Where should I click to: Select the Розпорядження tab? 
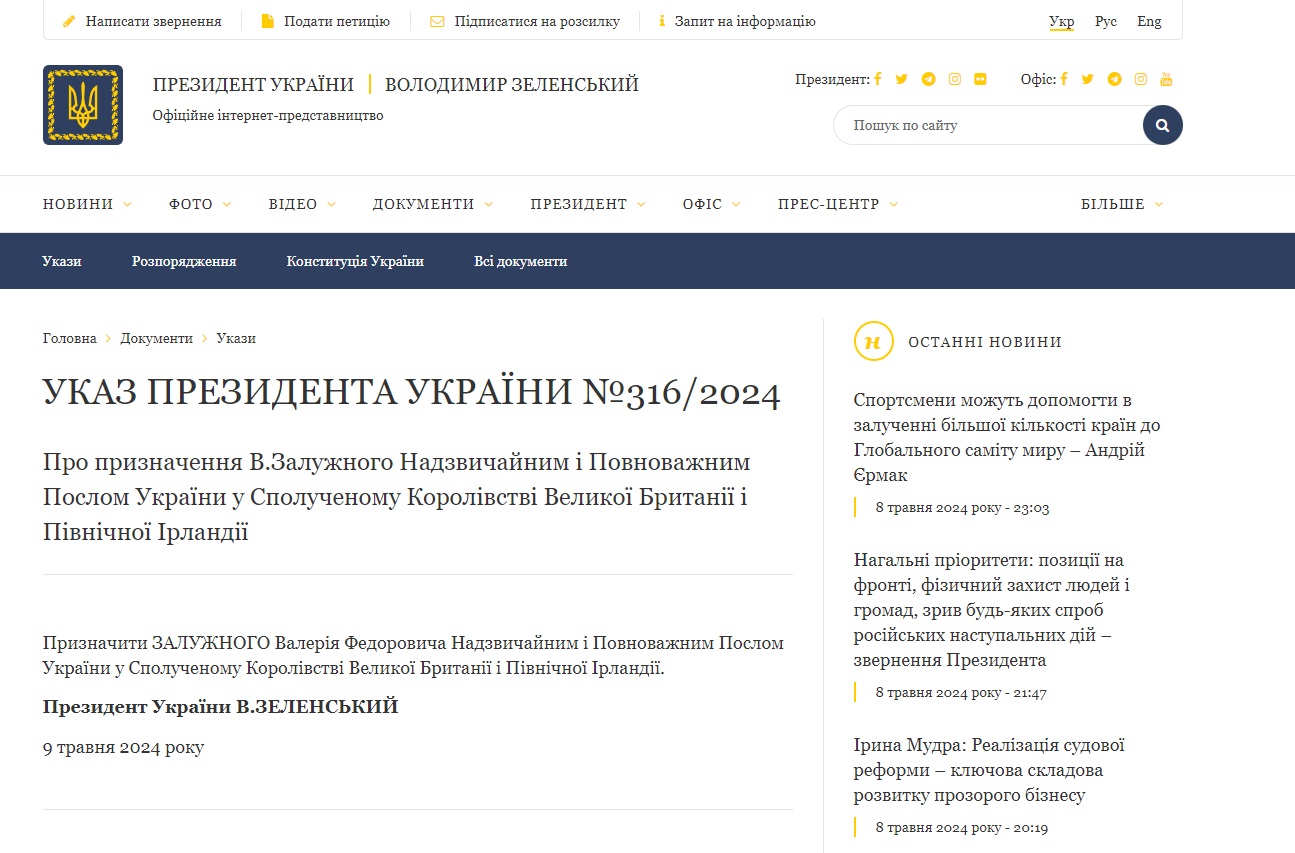pos(184,261)
